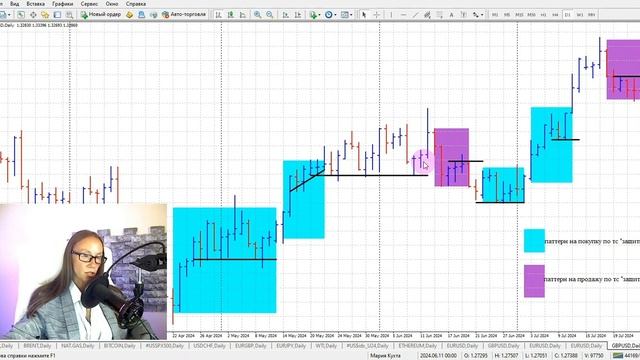Viewport: 640px width, 360px height.
Task: Click the blue icon right of MetaEditor
Action: 142,15
